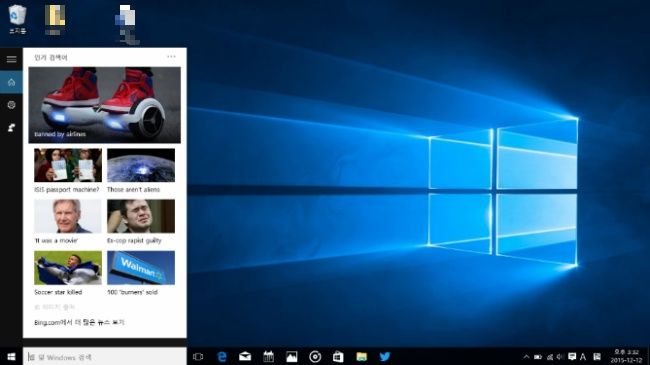Click the Windows search box on taskbar

click(x=105, y=357)
